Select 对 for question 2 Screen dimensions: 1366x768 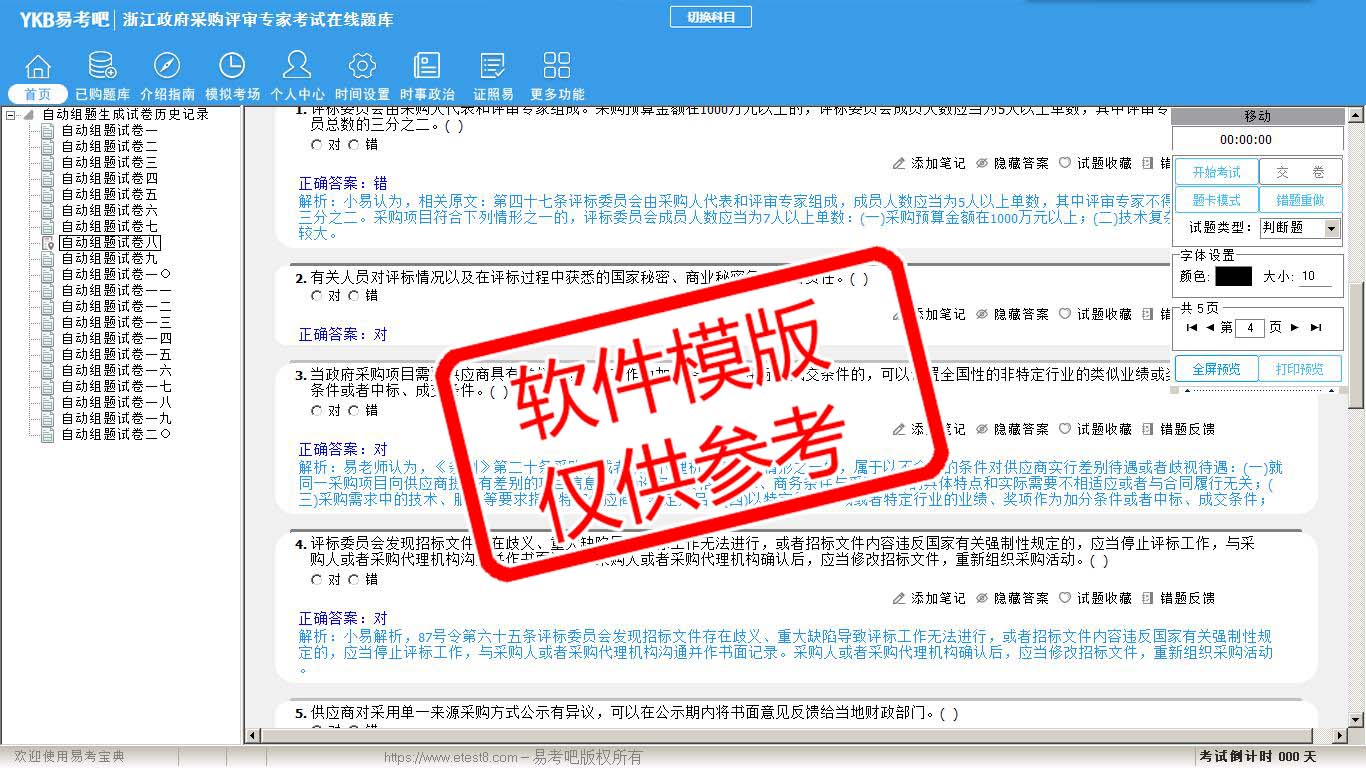317,296
